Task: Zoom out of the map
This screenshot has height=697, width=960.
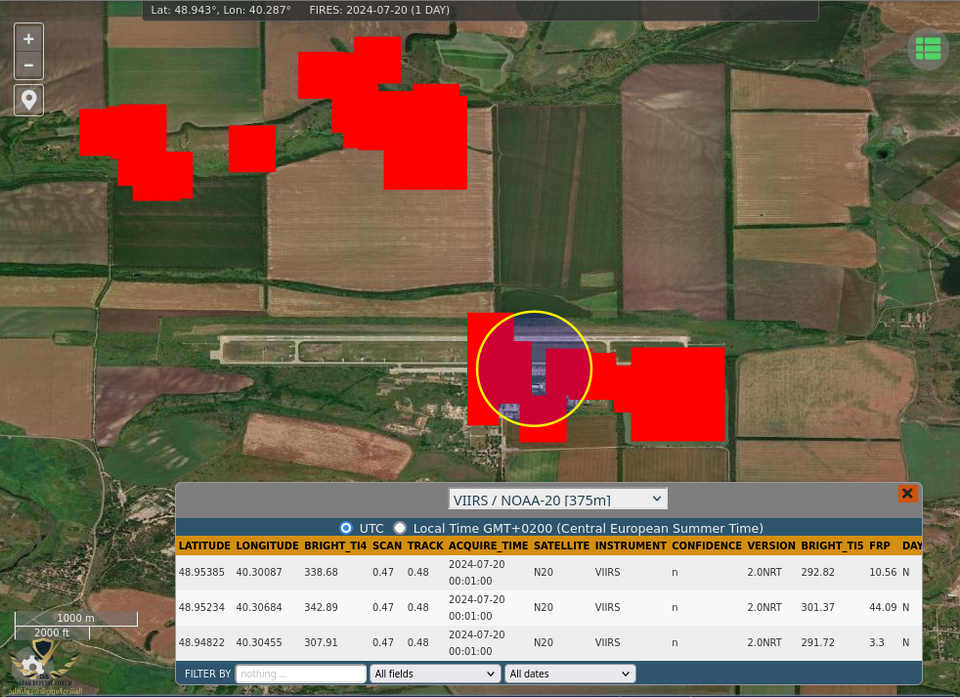Action: 29,65
